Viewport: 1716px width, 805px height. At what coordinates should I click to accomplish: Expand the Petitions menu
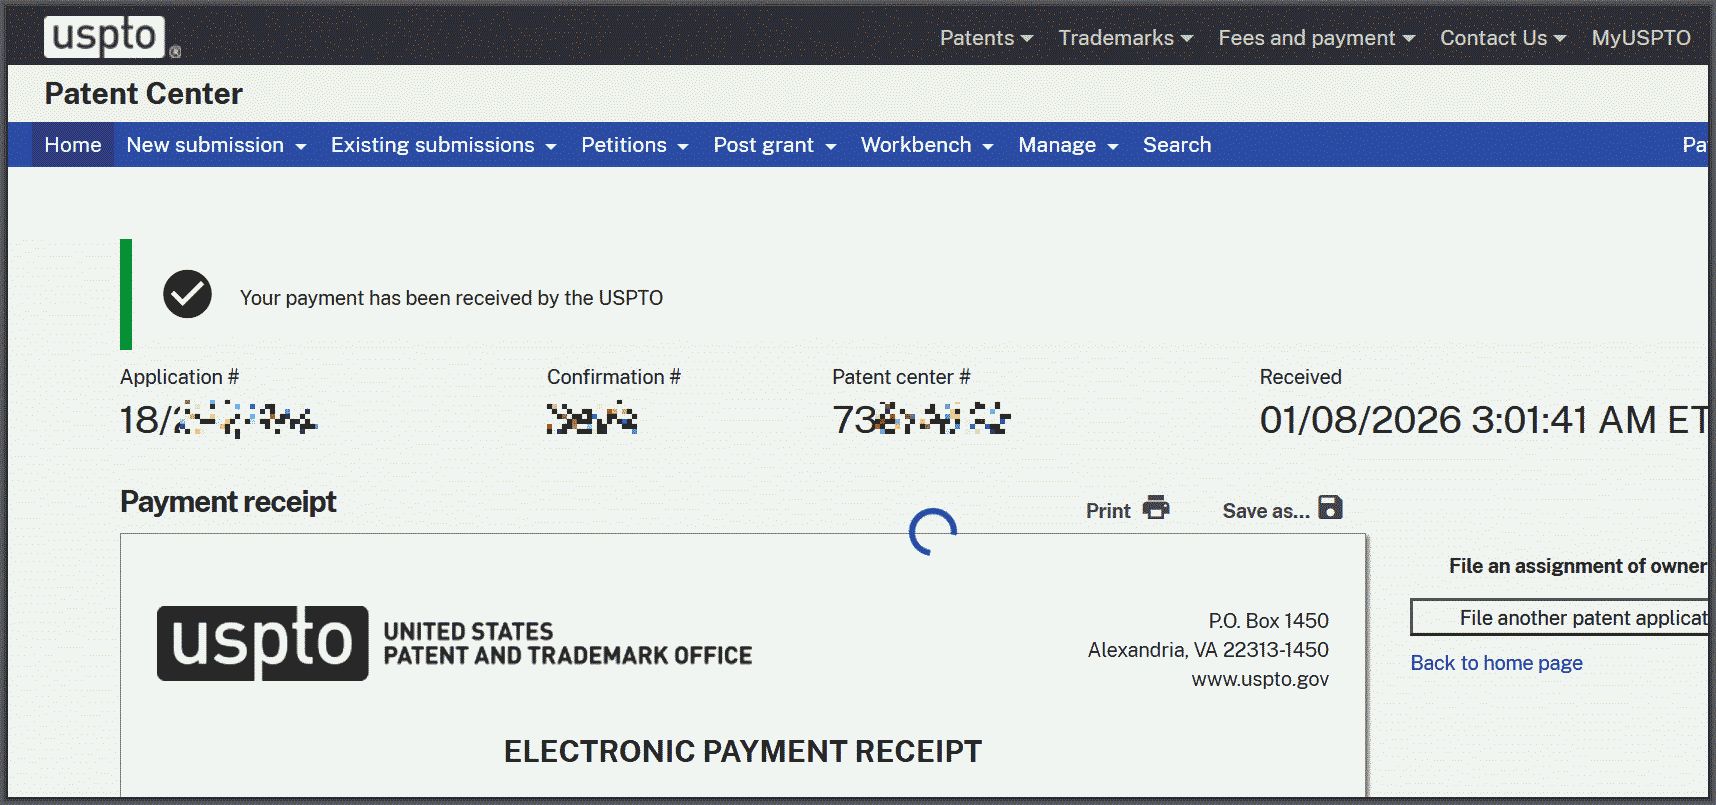[x=634, y=145]
